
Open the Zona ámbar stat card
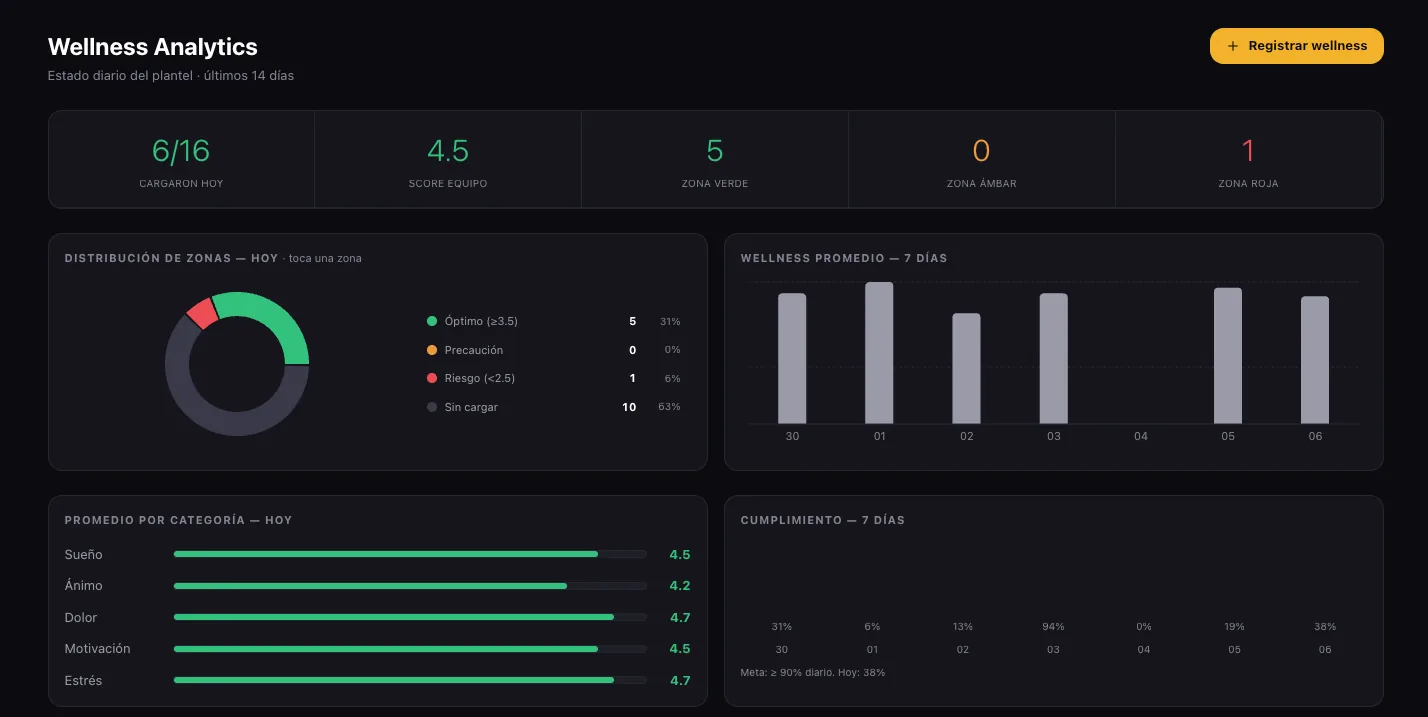click(982, 160)
